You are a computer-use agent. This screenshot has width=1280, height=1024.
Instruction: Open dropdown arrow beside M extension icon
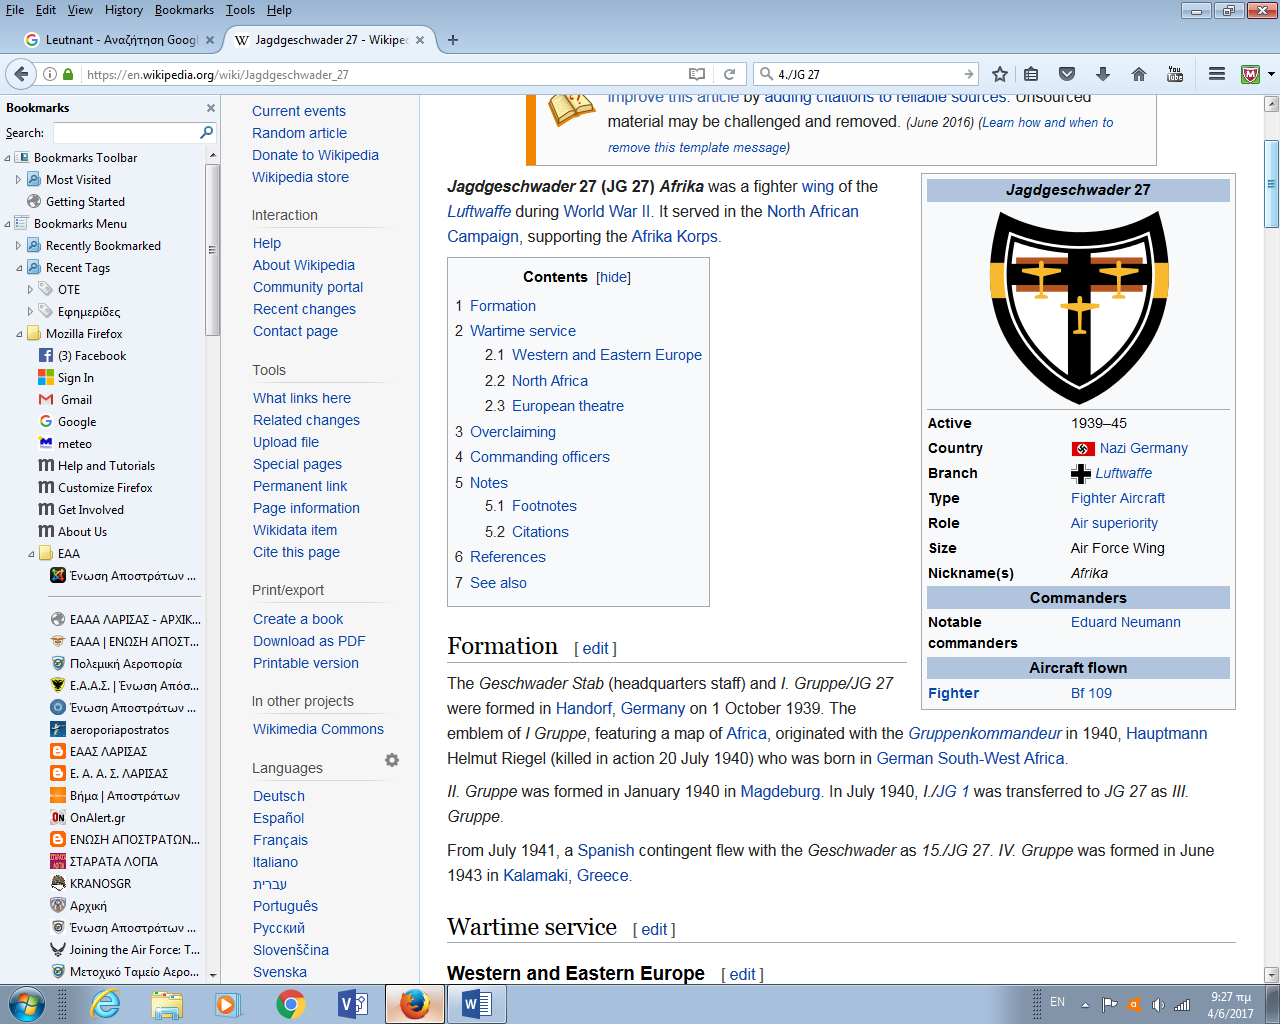point(1271,74)
